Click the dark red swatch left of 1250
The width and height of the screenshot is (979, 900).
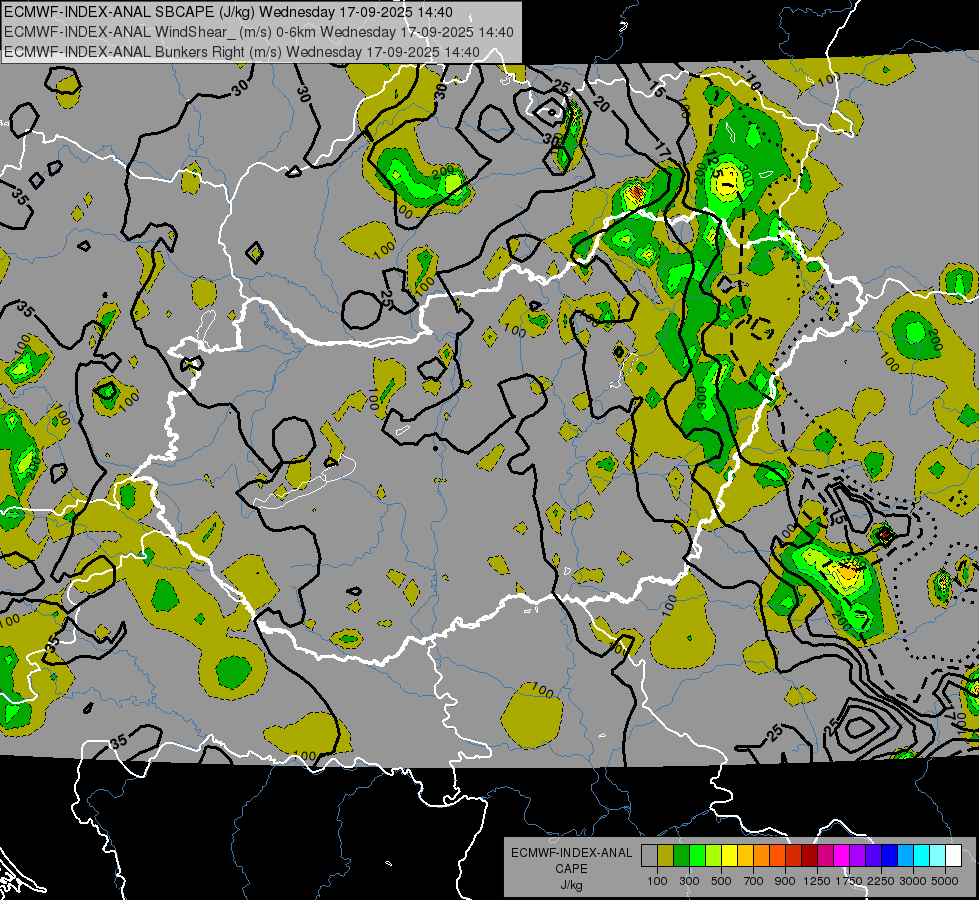click(x=809, y=856)
